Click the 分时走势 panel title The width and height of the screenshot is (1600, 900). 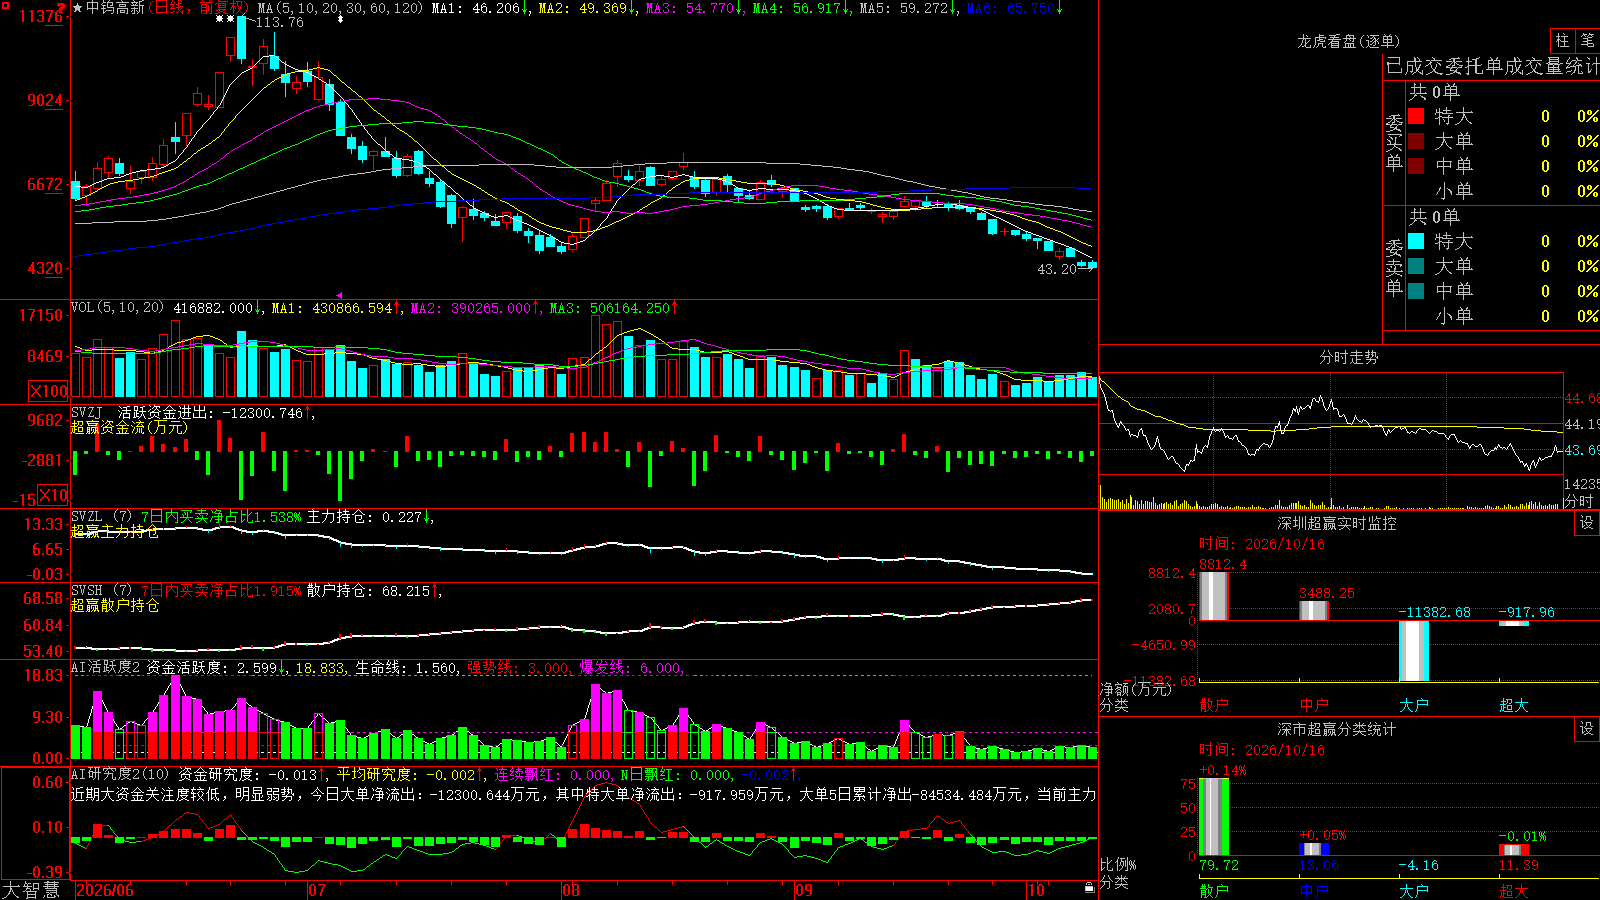pos(1348,357)
